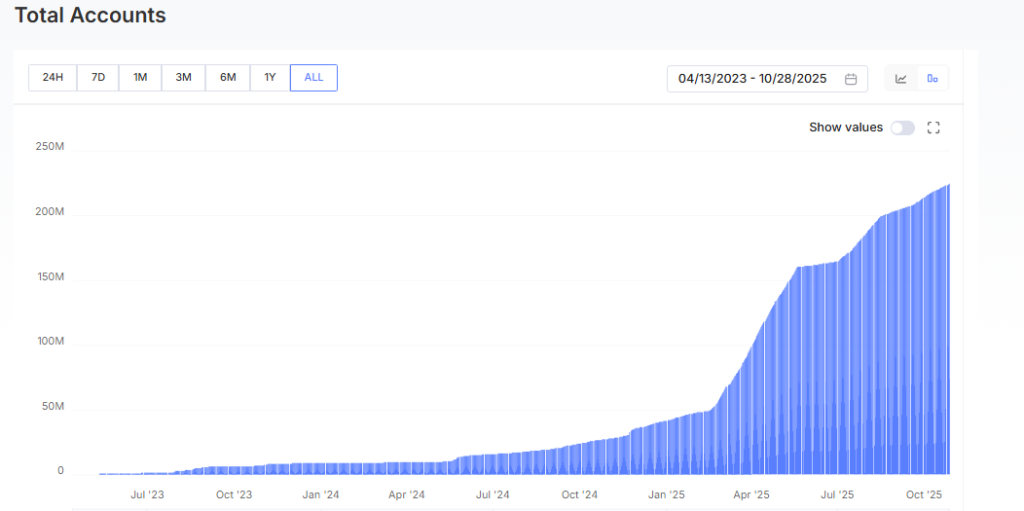Click the chart bars around Apr '25
The height and width of the screenshot is (511, 1024).
tap(751, 400)
